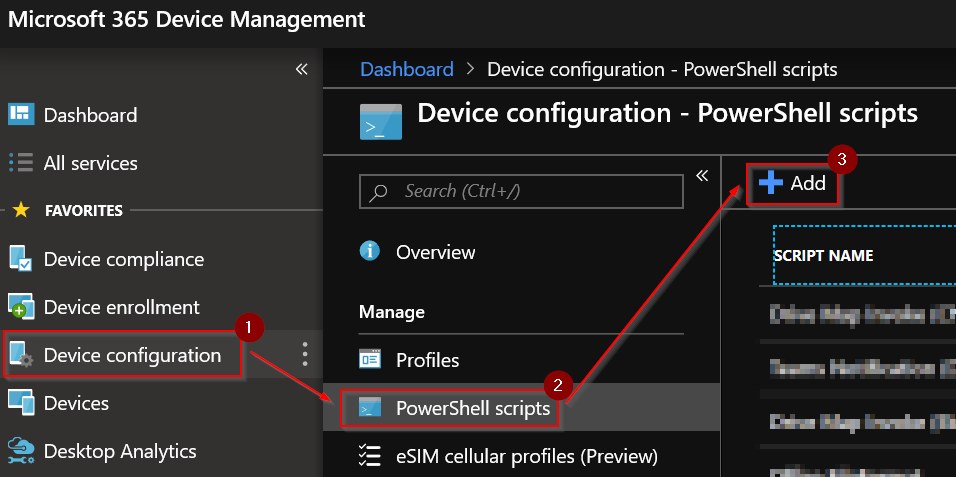Click the Device enrollment icon
The image size is (956, 477).
[x=21, y=307]
